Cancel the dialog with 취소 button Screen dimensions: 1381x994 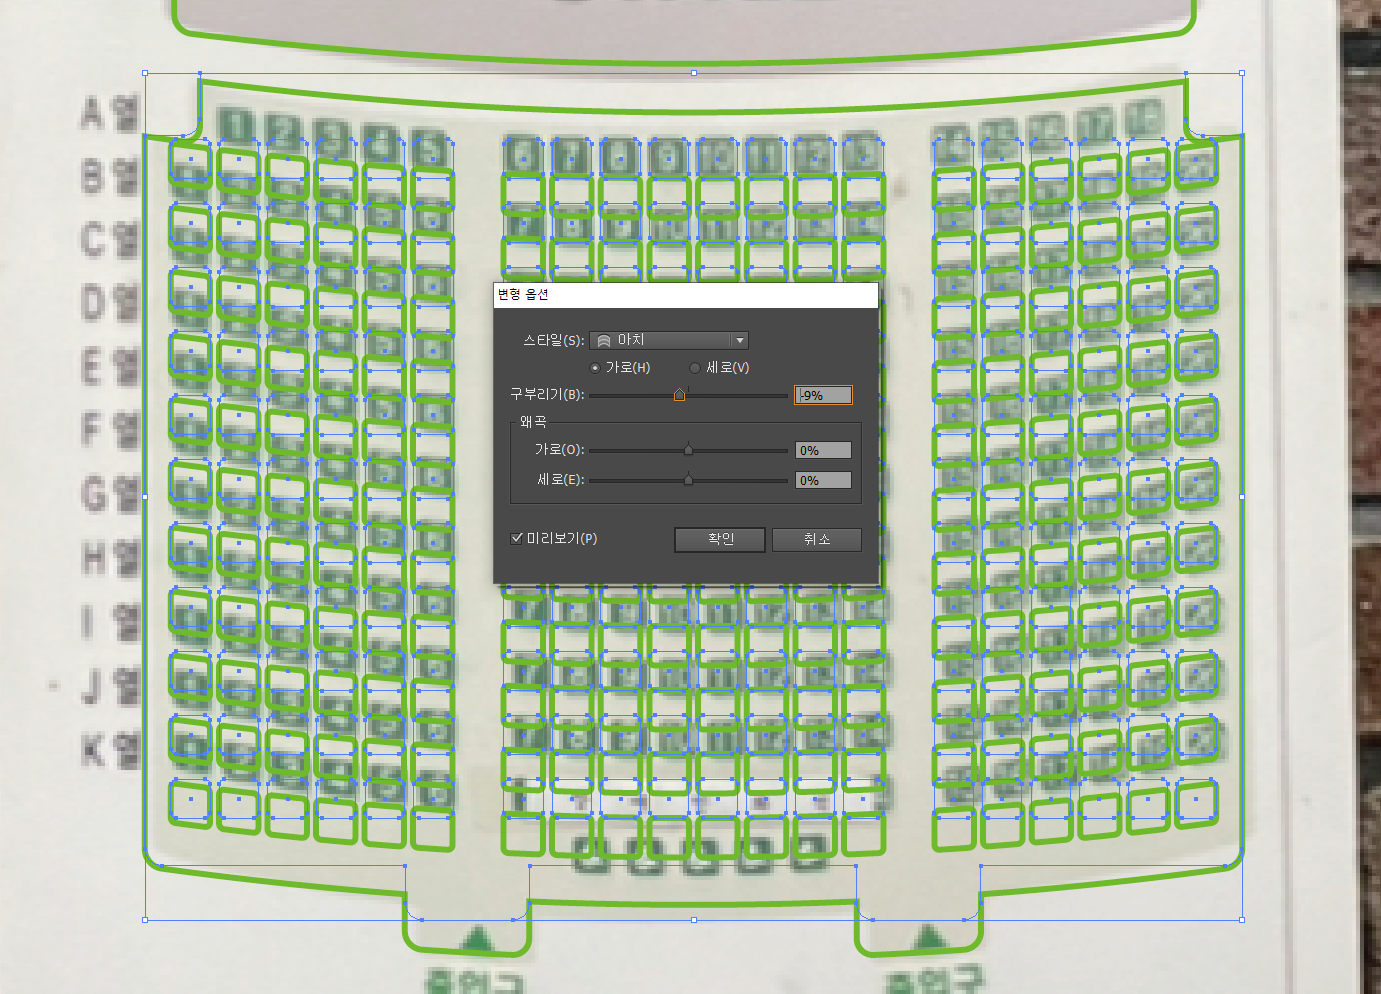coord(817,539)
